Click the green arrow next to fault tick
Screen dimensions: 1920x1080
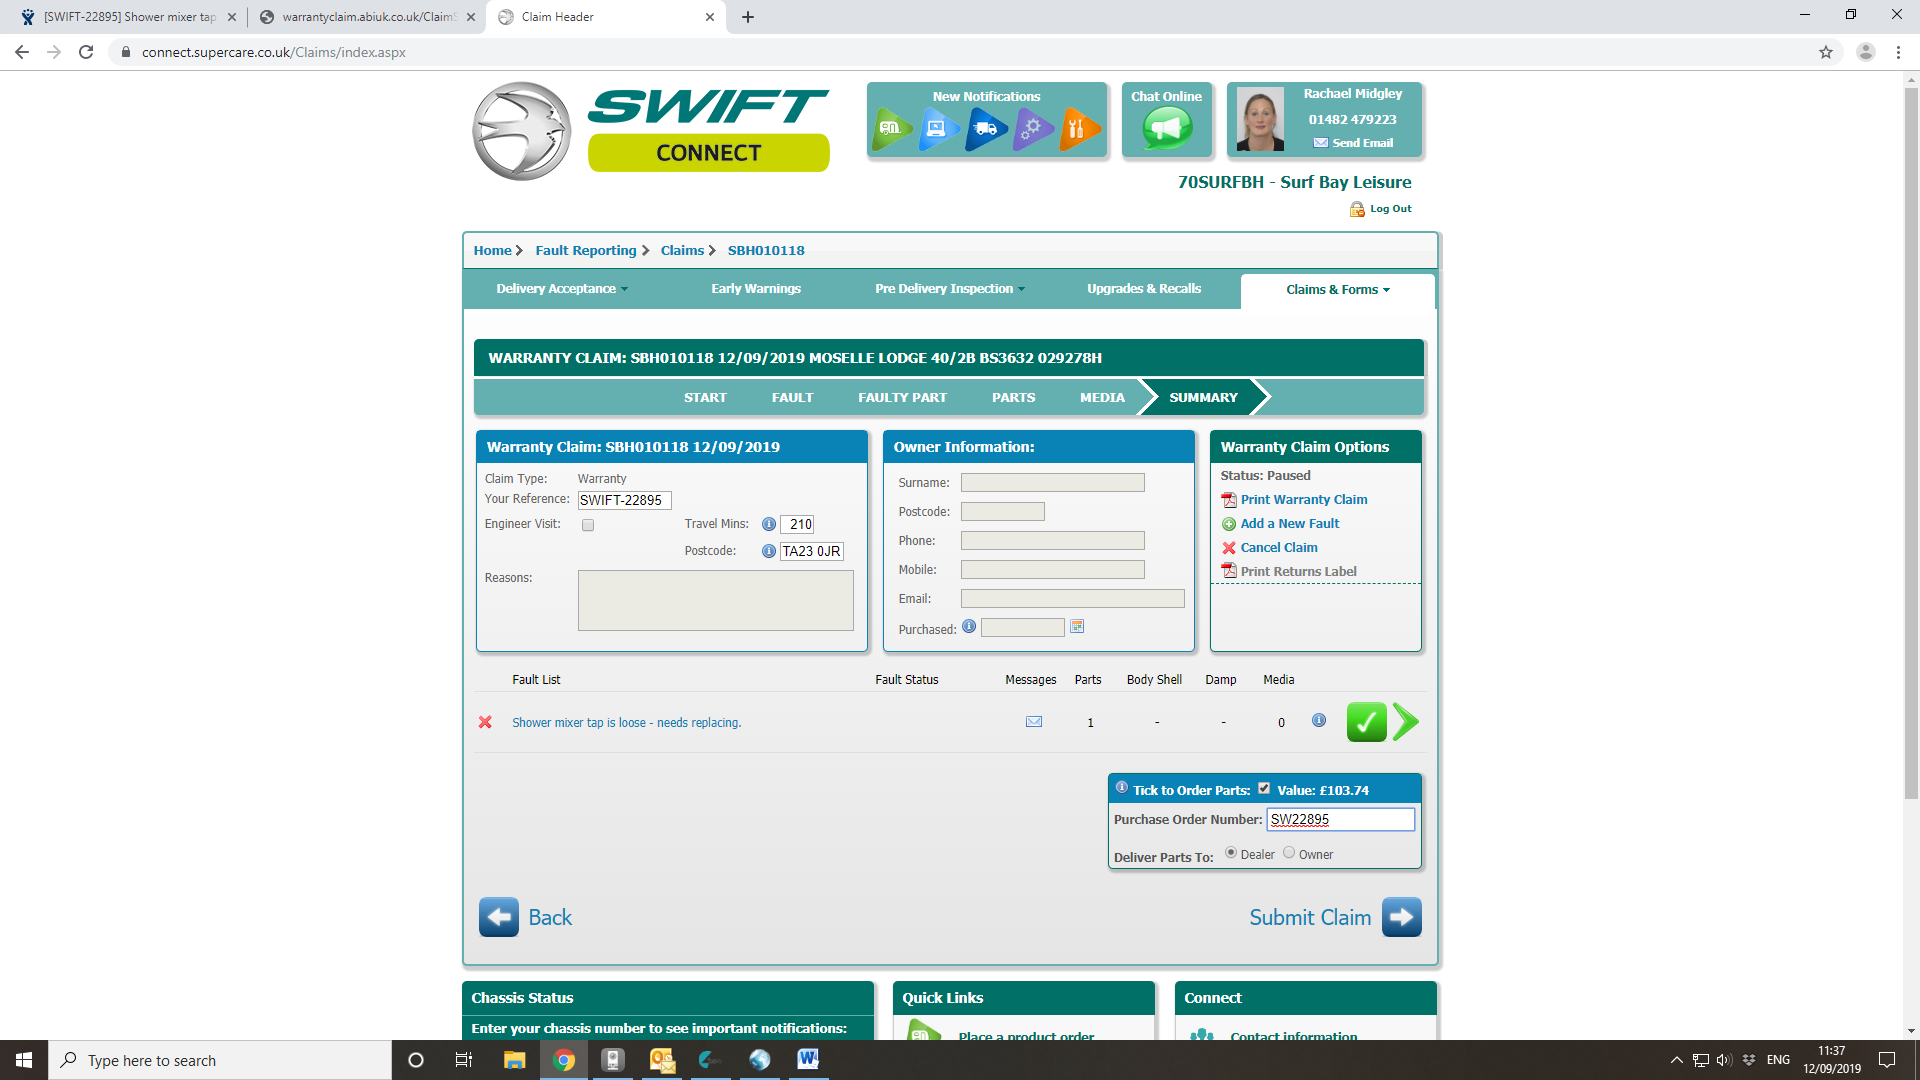click(1405, 722)
